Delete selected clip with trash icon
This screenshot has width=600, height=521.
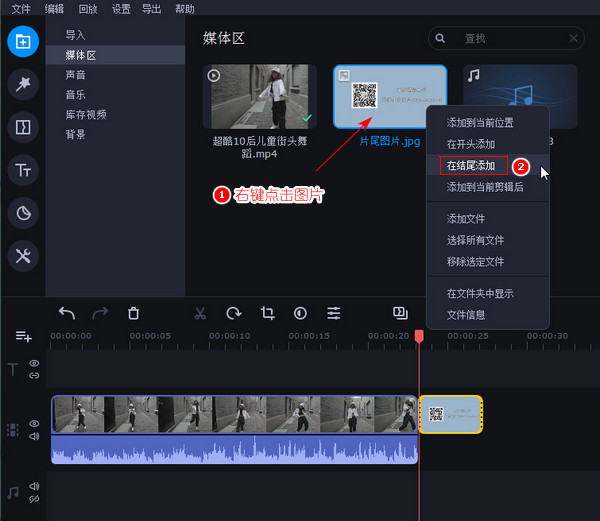coord(134,313)
